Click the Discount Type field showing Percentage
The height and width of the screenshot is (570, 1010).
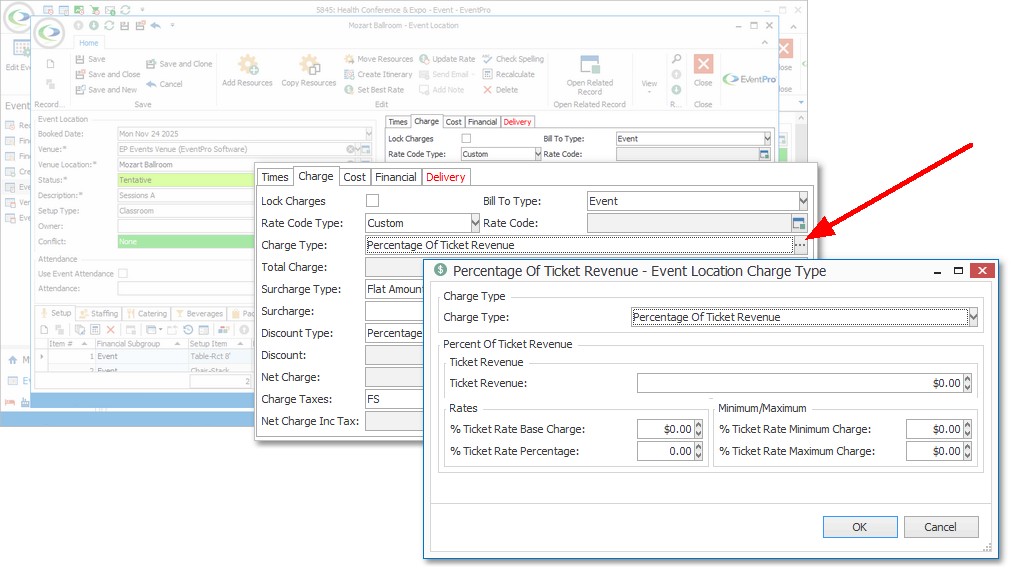point(394,333)
